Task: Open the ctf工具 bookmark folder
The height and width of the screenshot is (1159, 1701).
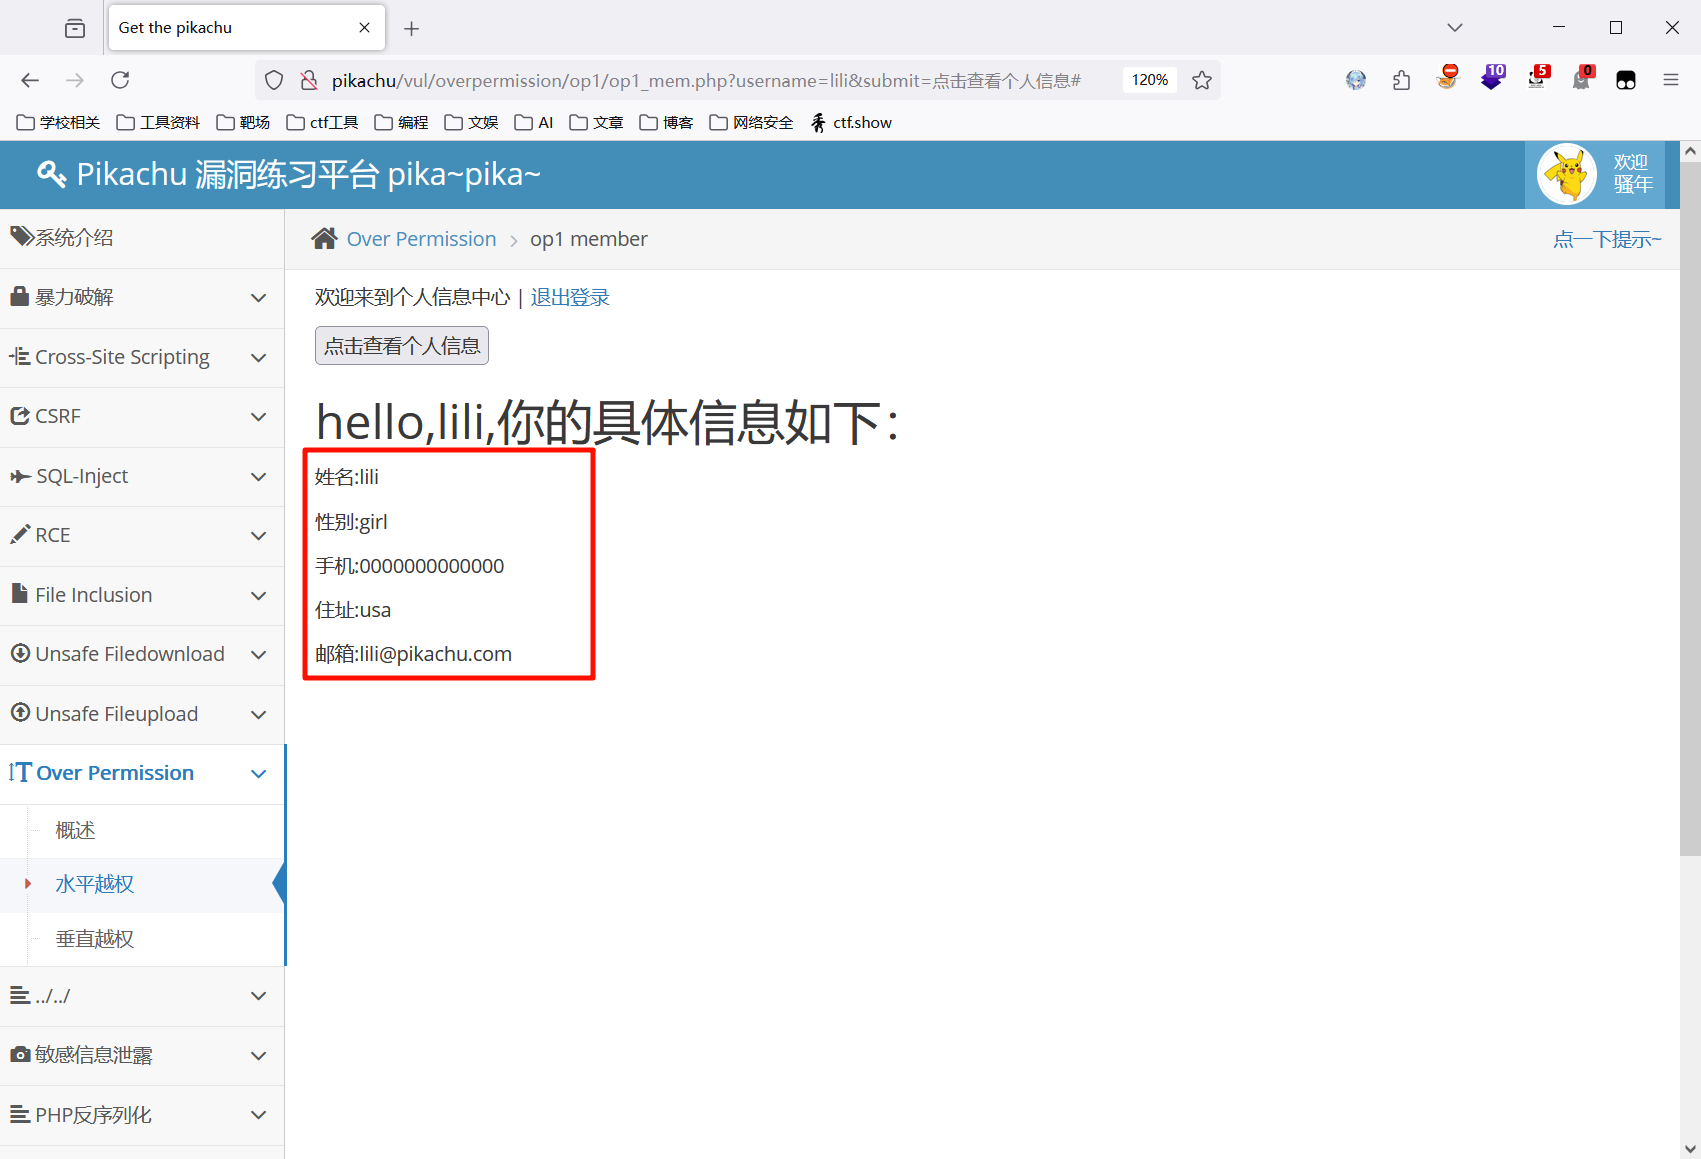Action: tap(322, 122)
